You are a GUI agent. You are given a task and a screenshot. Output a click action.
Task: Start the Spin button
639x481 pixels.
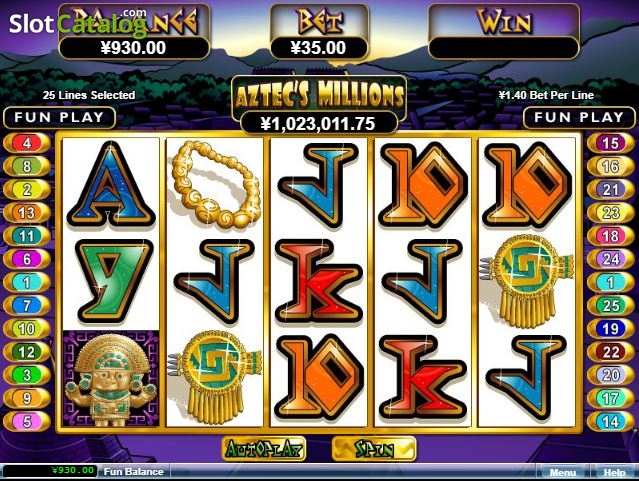click(x=374, y=449)
